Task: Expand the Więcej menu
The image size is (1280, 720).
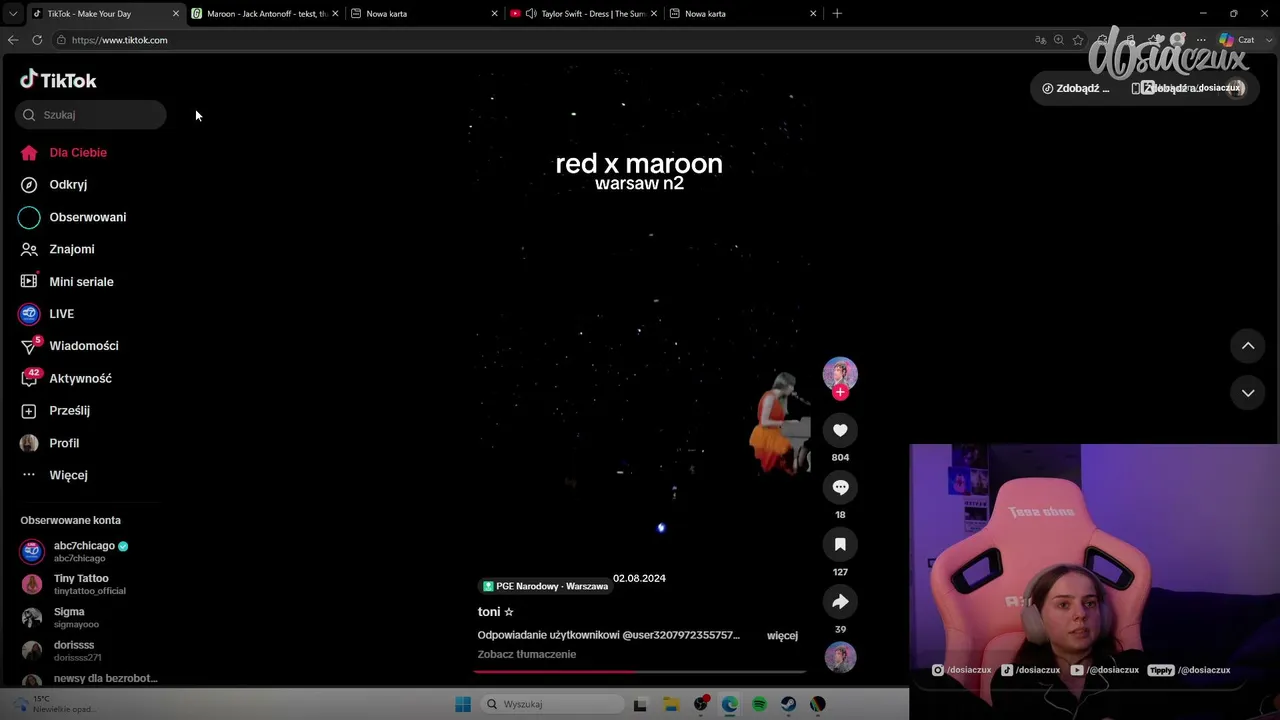Action: (68, 475)
